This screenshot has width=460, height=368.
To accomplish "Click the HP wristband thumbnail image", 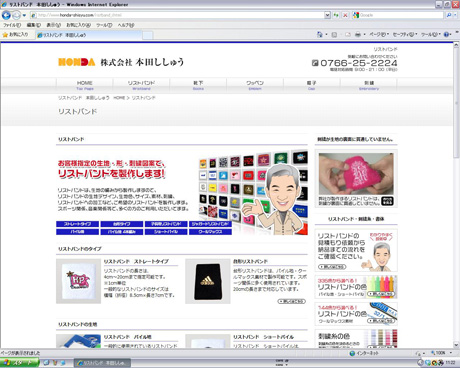I will tap(78, 281).
